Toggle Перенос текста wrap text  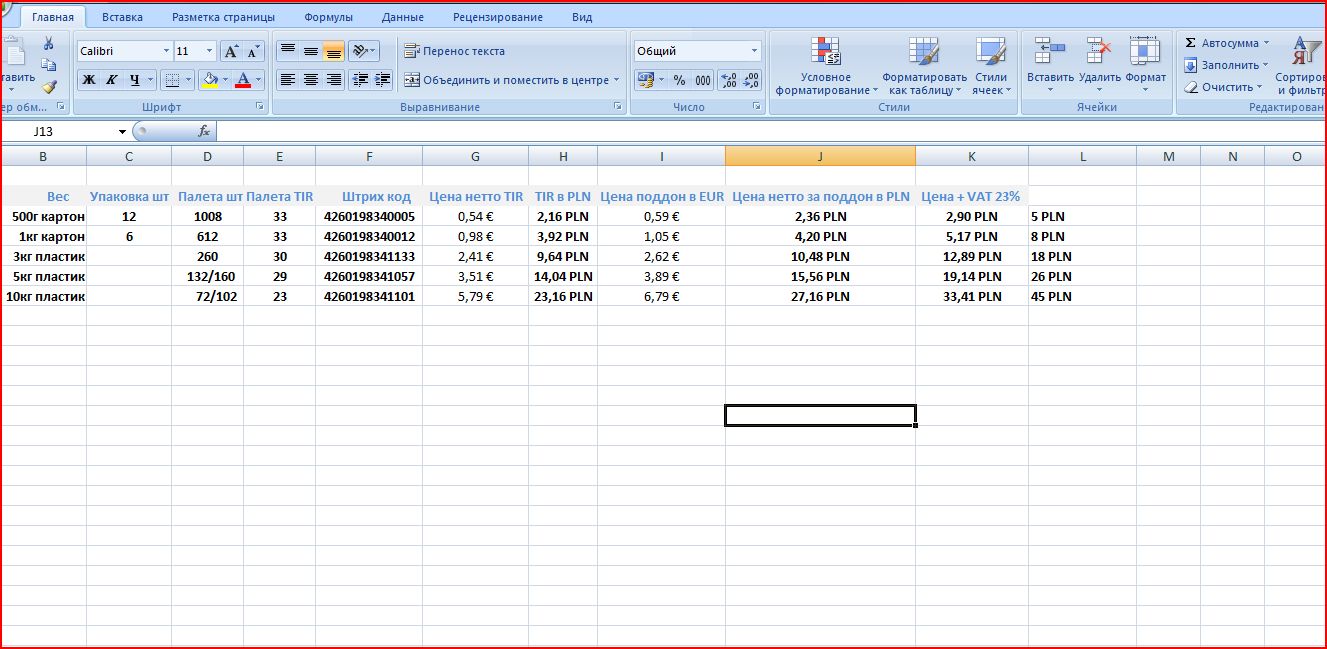pyautogui.click(x=455, y=51)
